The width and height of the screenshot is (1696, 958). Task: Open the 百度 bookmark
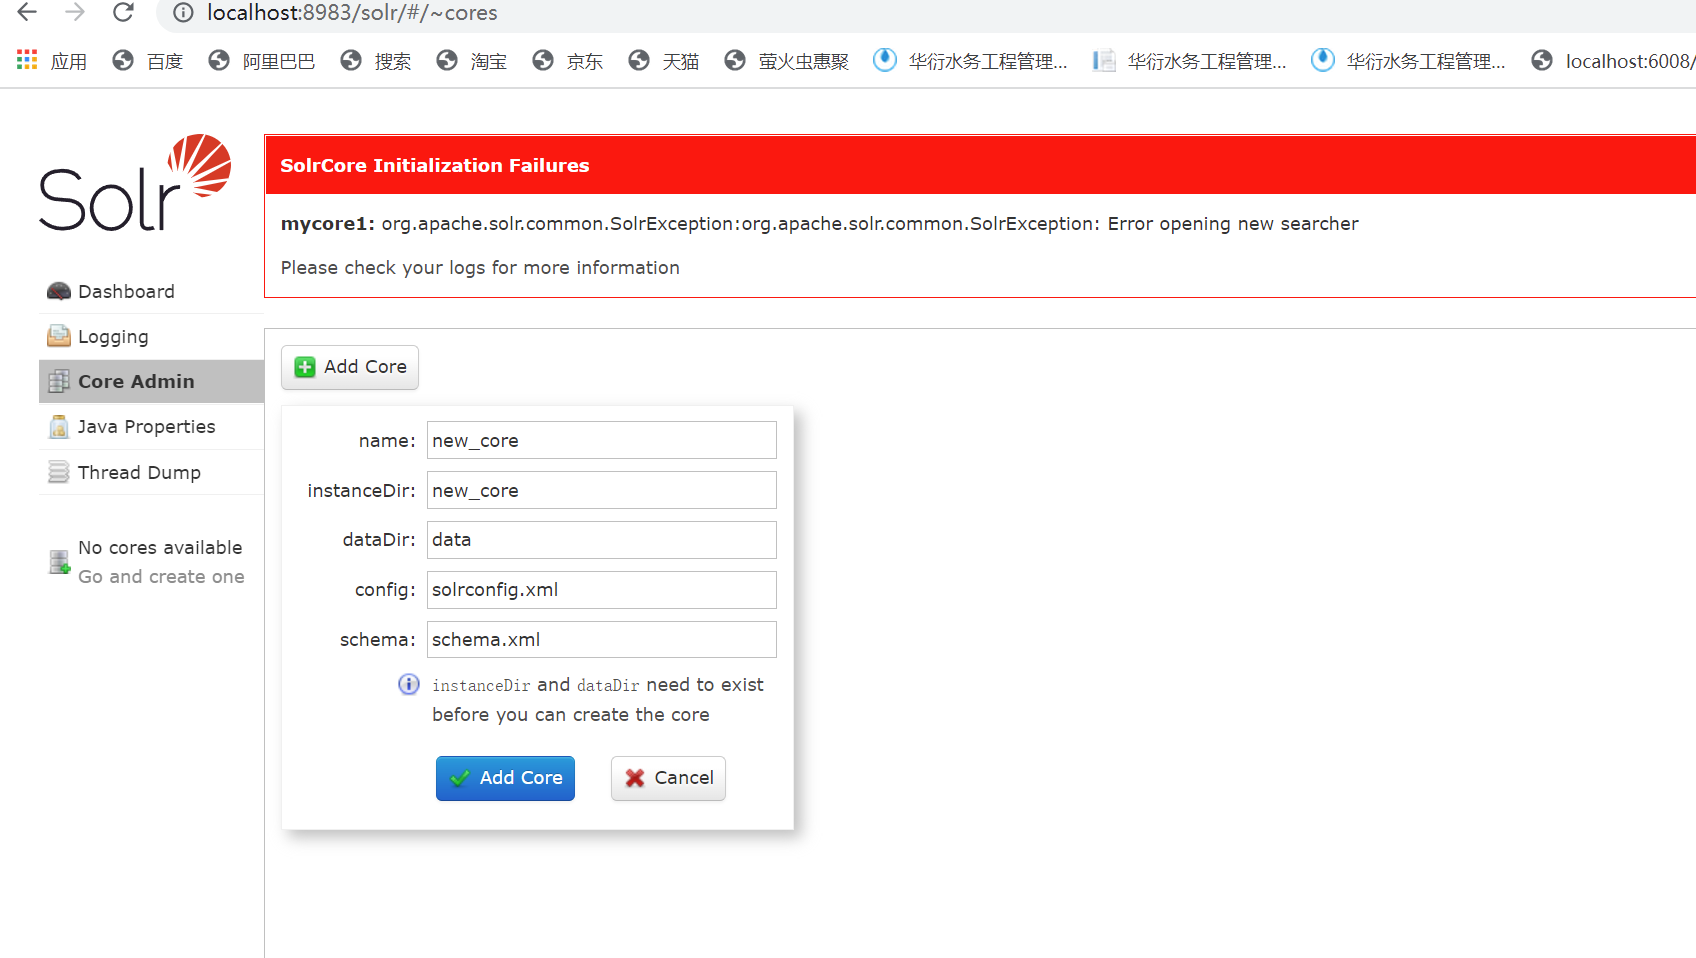tap(148, 61)
